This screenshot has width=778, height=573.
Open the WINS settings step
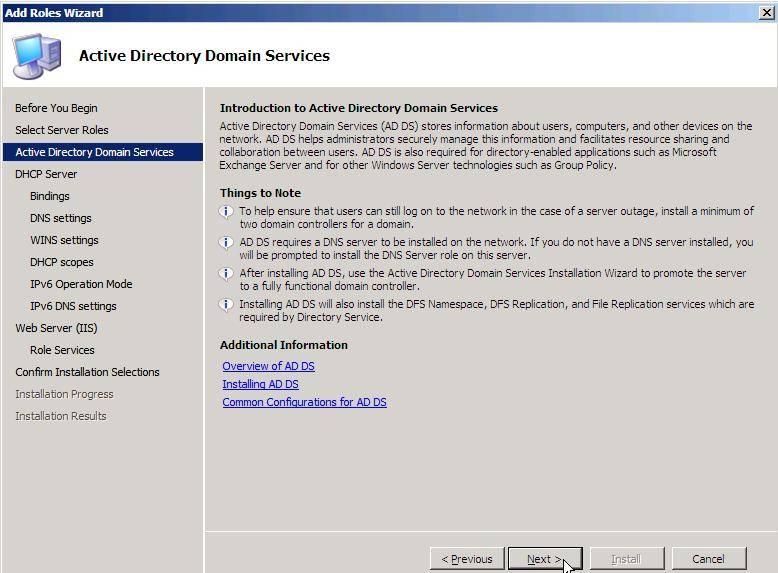point(64,240)
